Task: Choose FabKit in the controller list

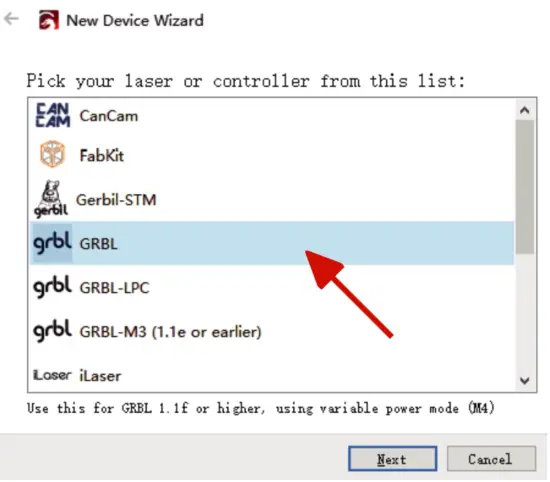Action: point(272,155)
